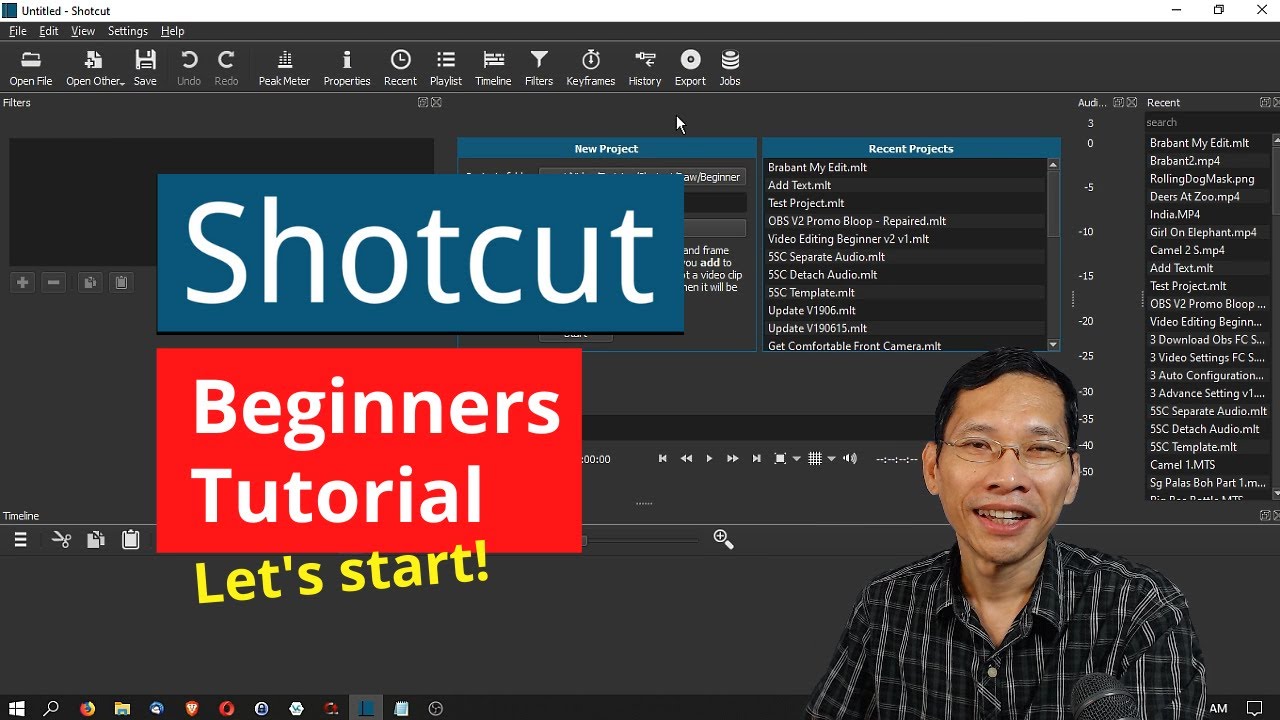Viewport: 1280px width, 720px height.
Task: Open the timeline hamburger menu
Action: [20, 540]
